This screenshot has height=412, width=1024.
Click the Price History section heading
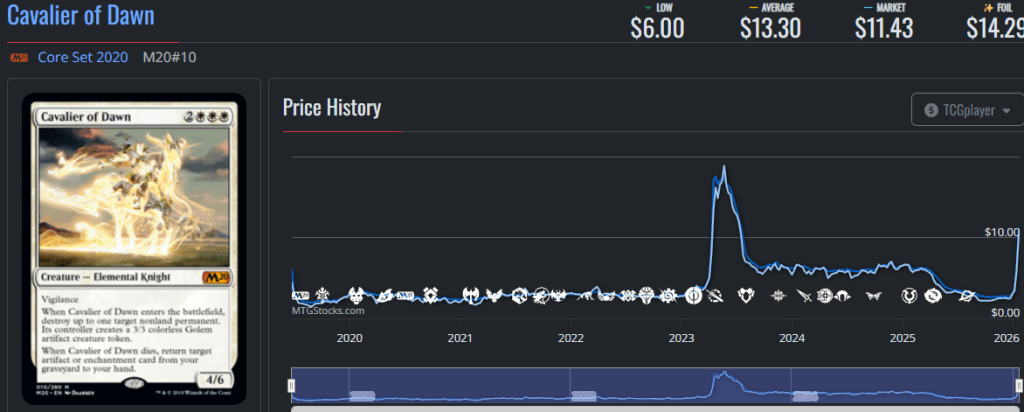331,107
